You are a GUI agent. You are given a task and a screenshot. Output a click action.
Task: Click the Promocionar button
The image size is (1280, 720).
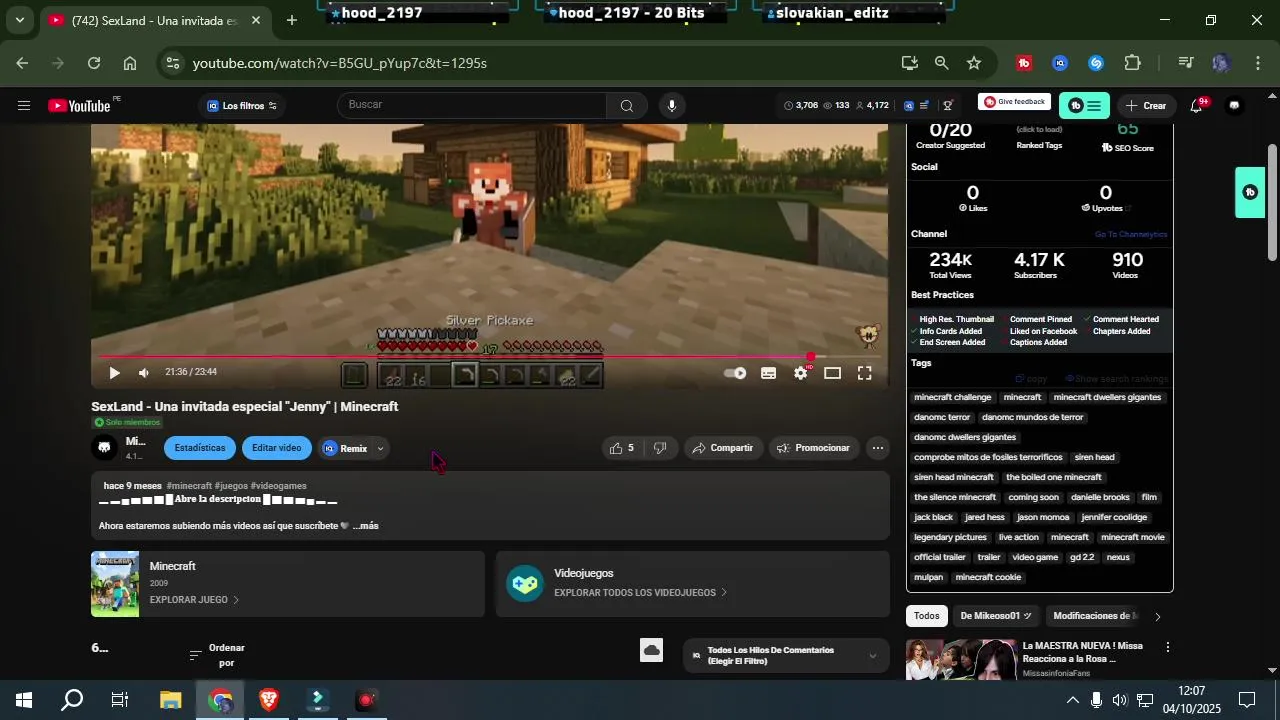point(813,448)
